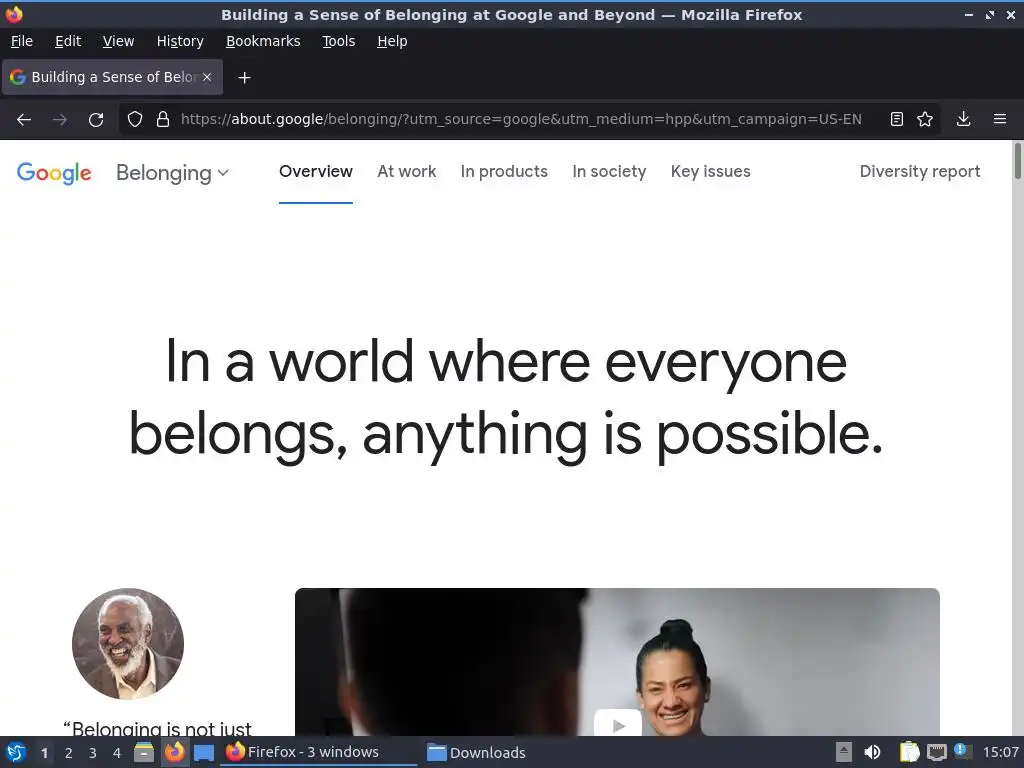Viewport: 1024px width, 768px height.
Task: Go to the In products section
Action: coord(504,172)
